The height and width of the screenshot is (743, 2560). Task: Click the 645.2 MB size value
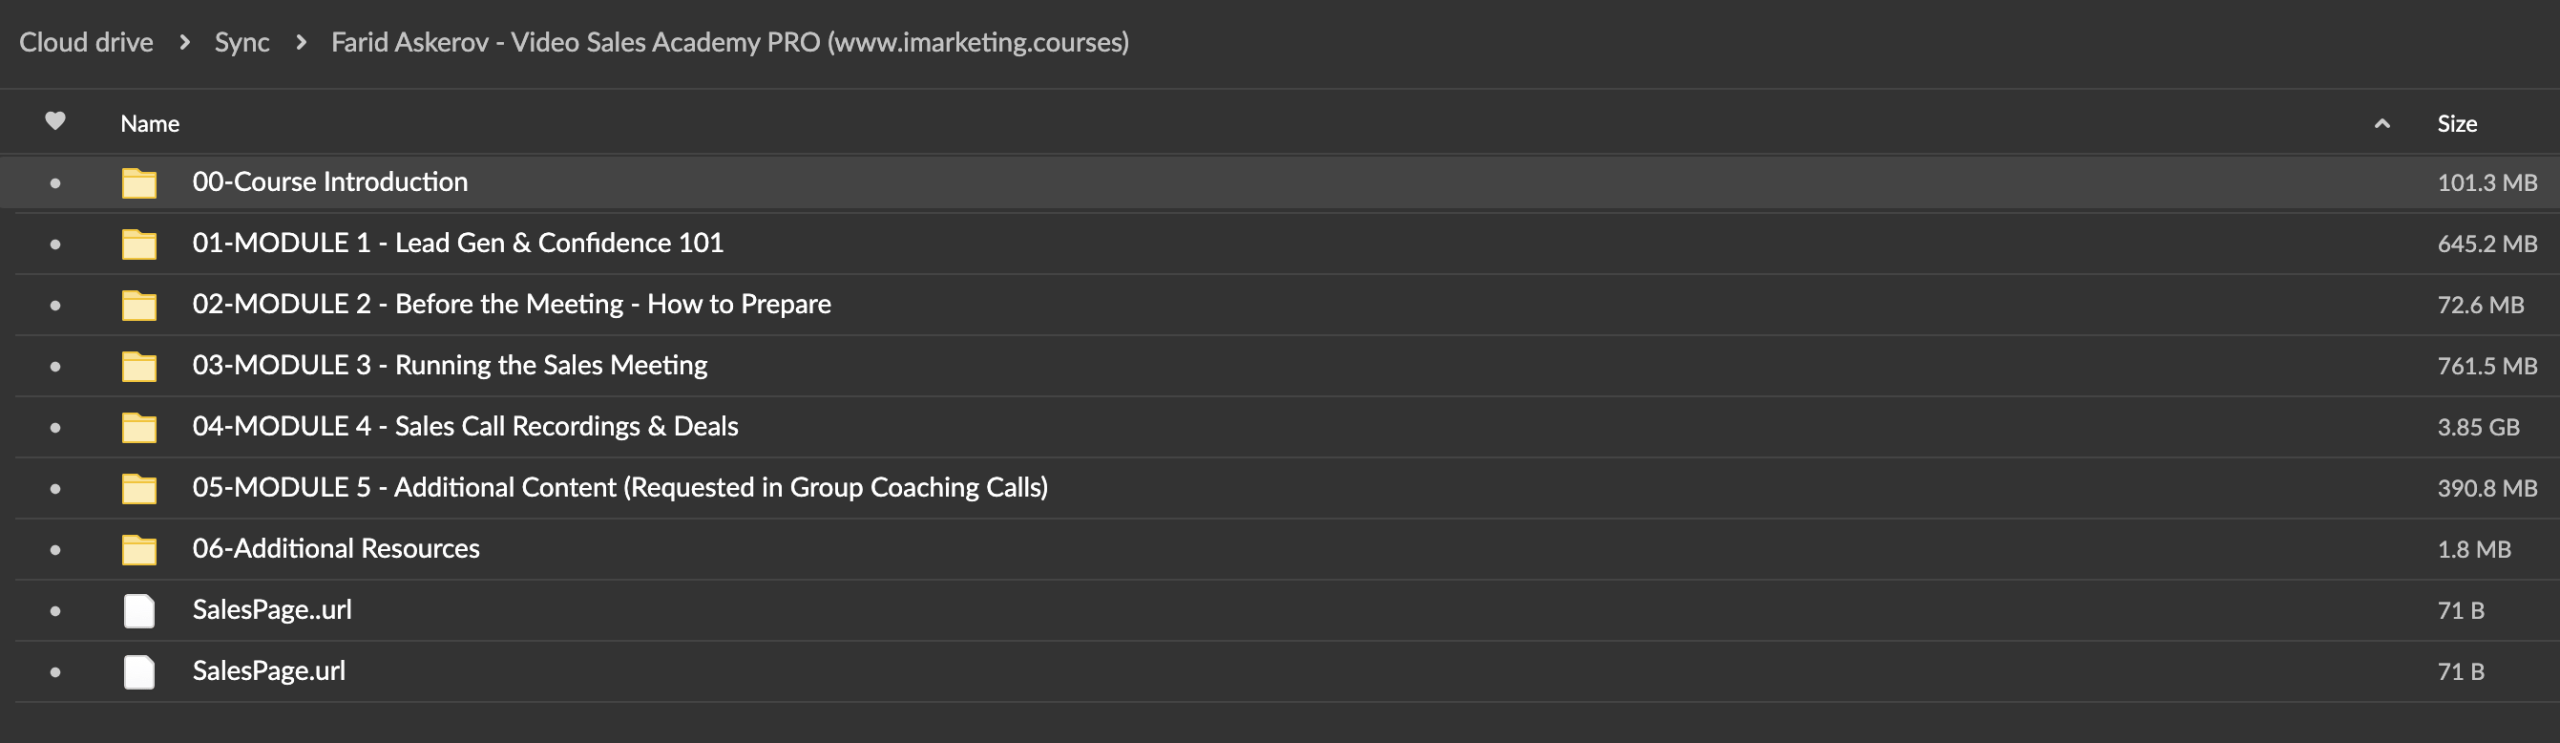pyautogui.click(x=2487, y=244)
